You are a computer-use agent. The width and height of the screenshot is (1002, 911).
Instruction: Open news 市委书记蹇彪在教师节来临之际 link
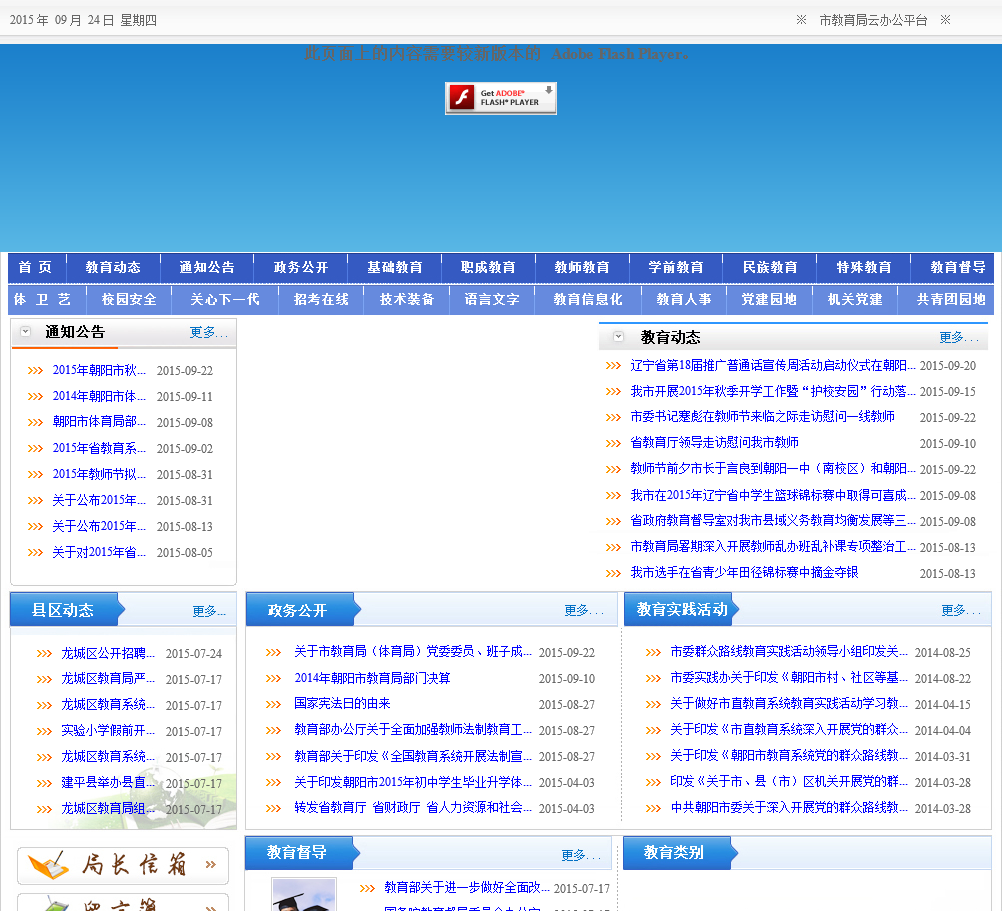pyautogui.click(x=762, y=417)
